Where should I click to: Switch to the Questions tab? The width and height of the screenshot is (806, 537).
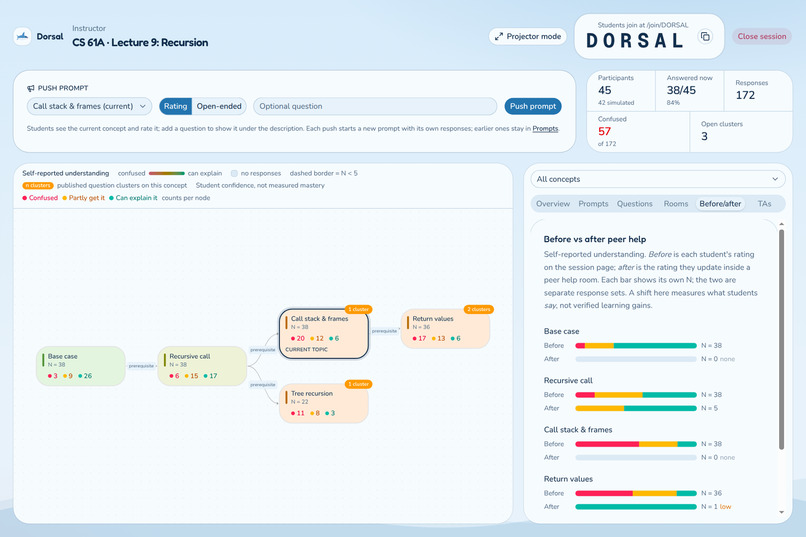pos(634,204)
